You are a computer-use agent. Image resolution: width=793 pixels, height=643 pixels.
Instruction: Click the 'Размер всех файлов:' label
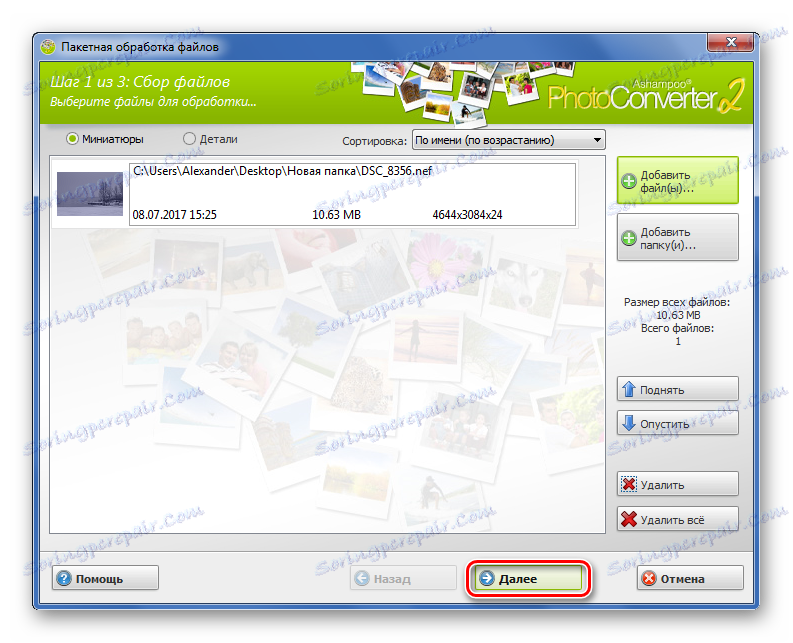677,303
